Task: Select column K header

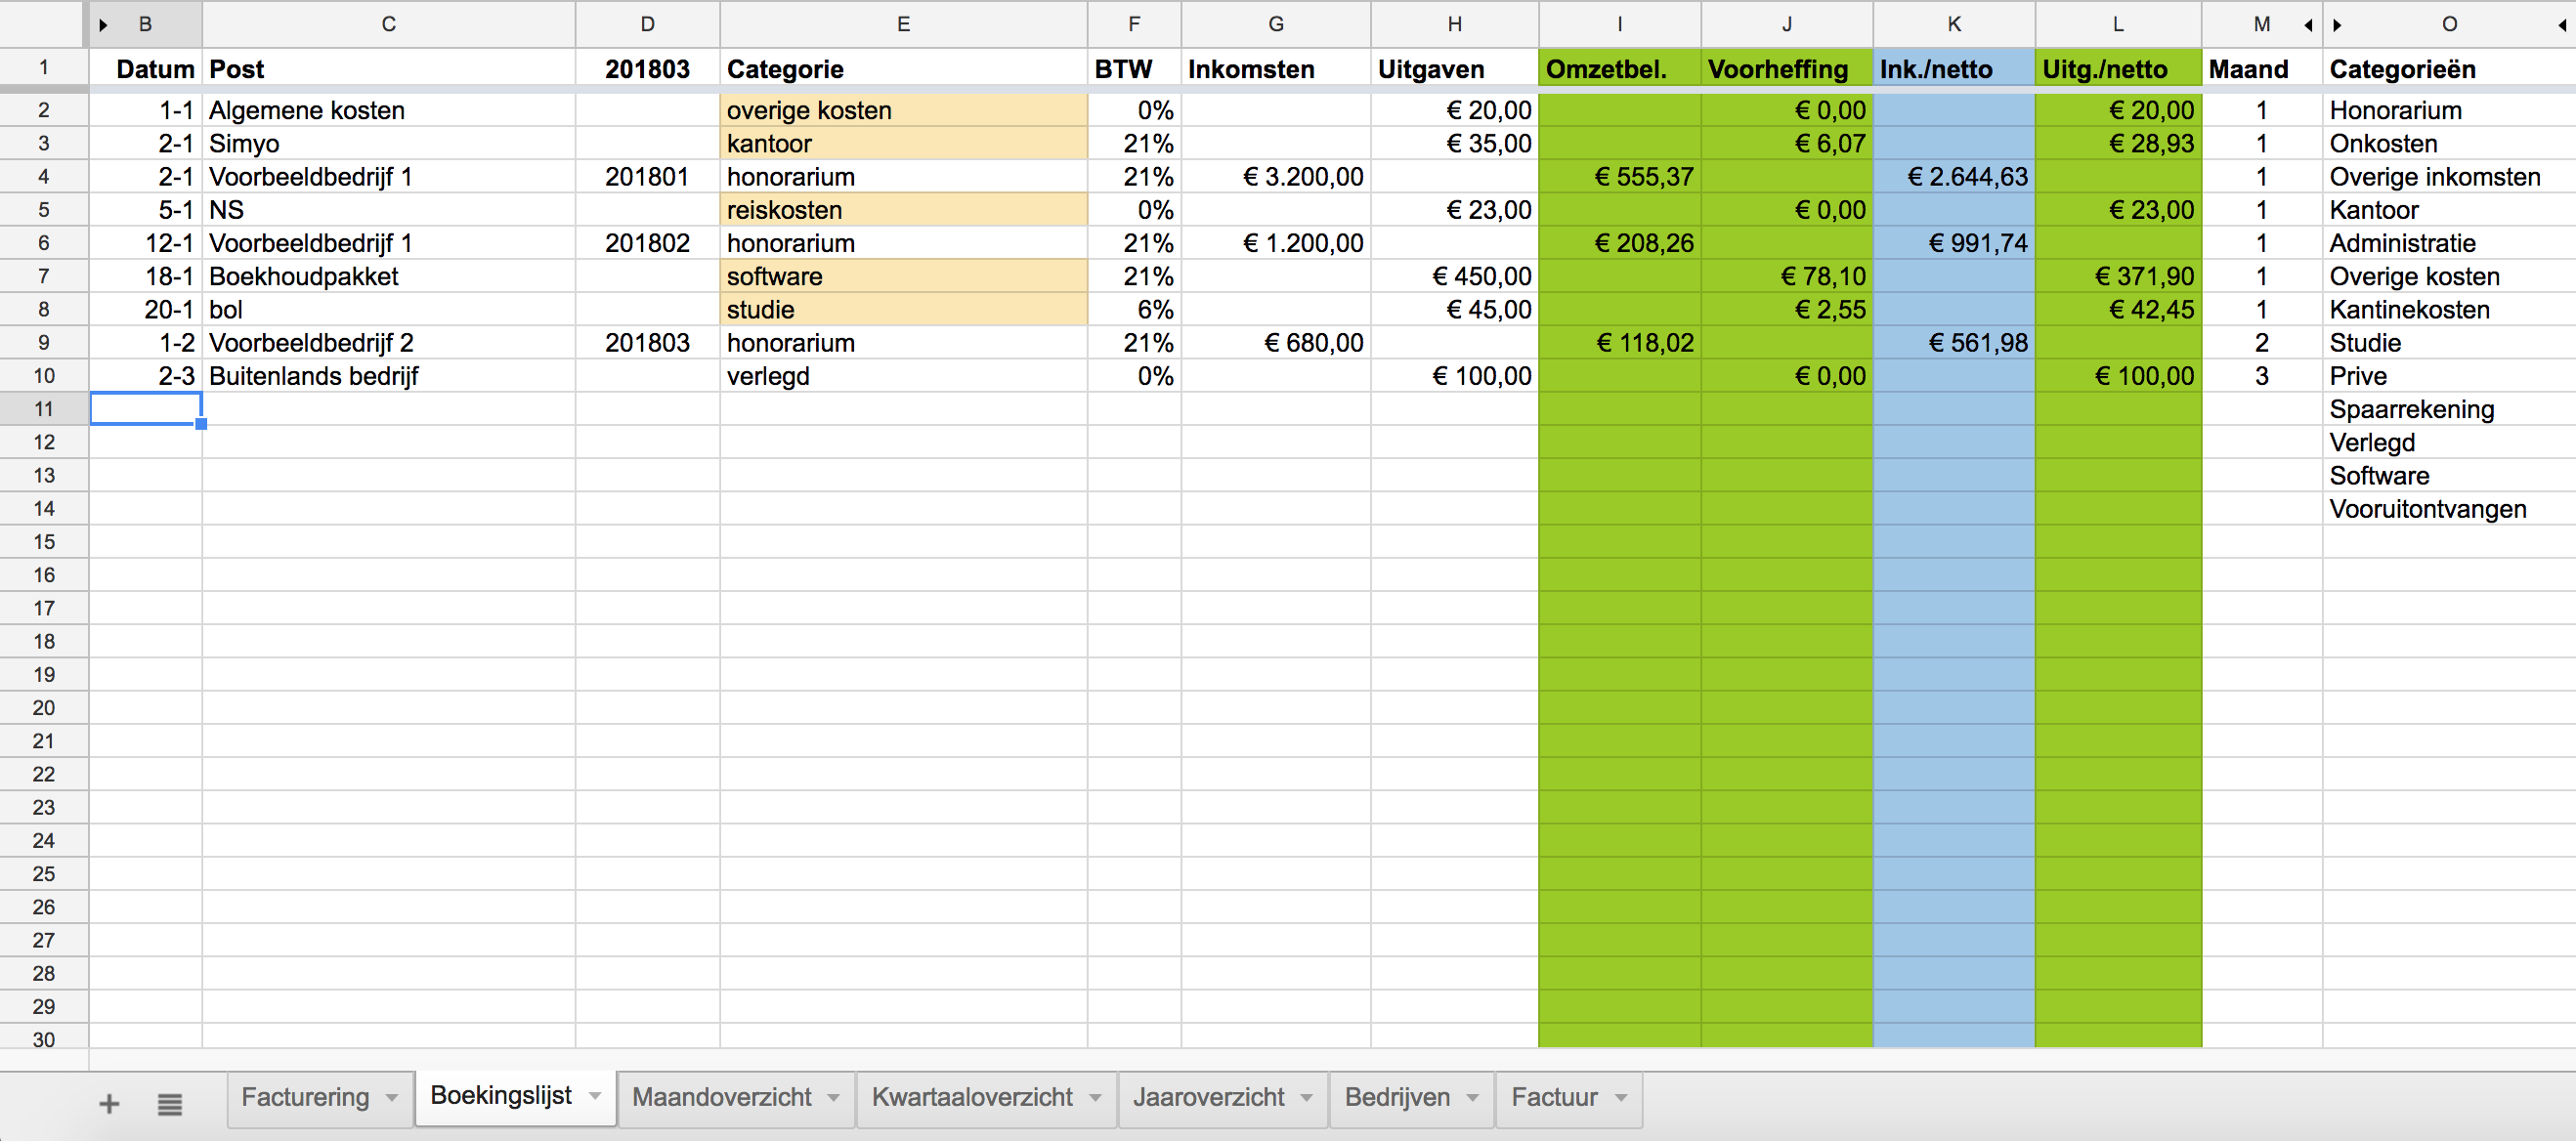Action: coord(1954,24)
